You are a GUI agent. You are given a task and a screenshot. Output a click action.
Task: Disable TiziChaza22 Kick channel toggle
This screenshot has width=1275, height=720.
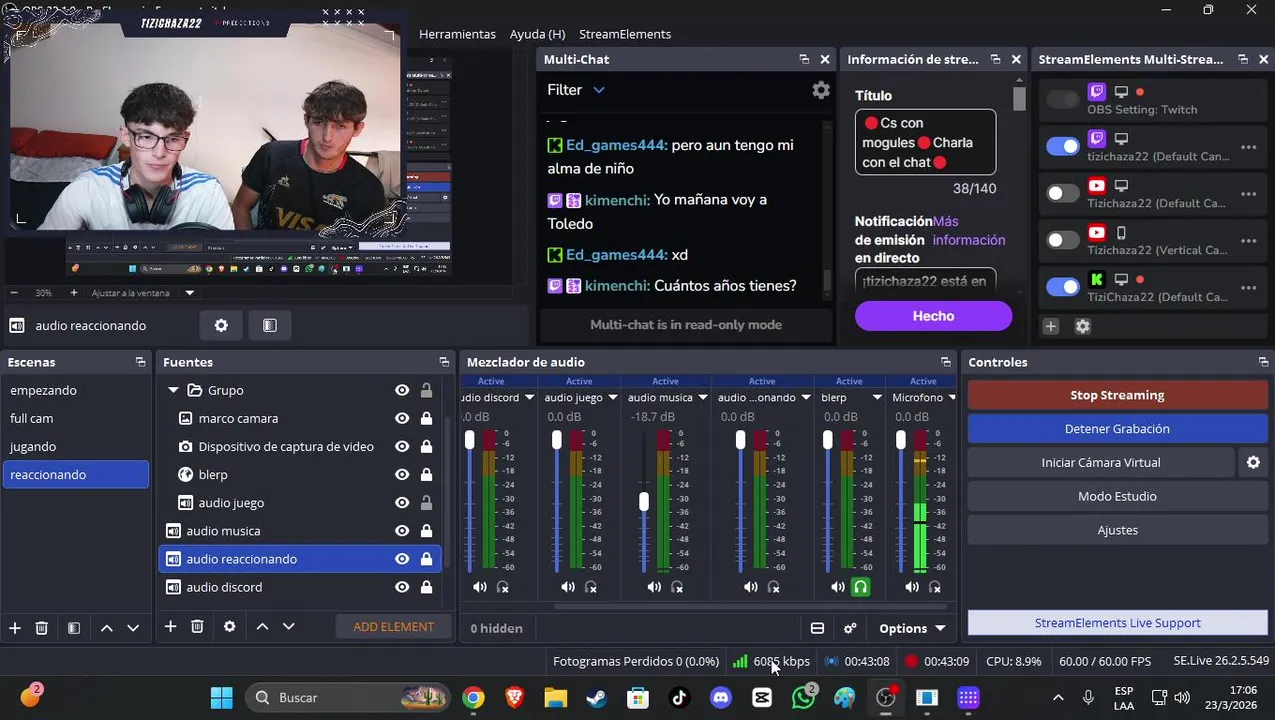tap(1062, 287)
